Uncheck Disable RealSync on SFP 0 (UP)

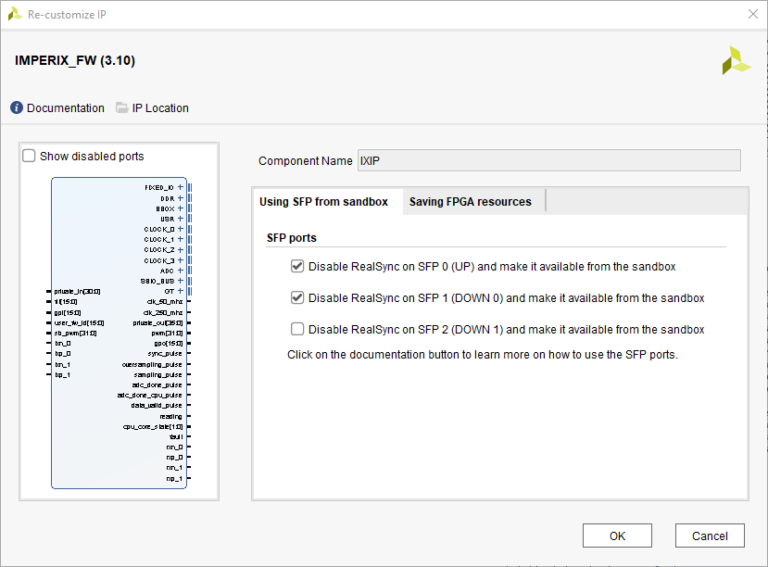point(297,267)
